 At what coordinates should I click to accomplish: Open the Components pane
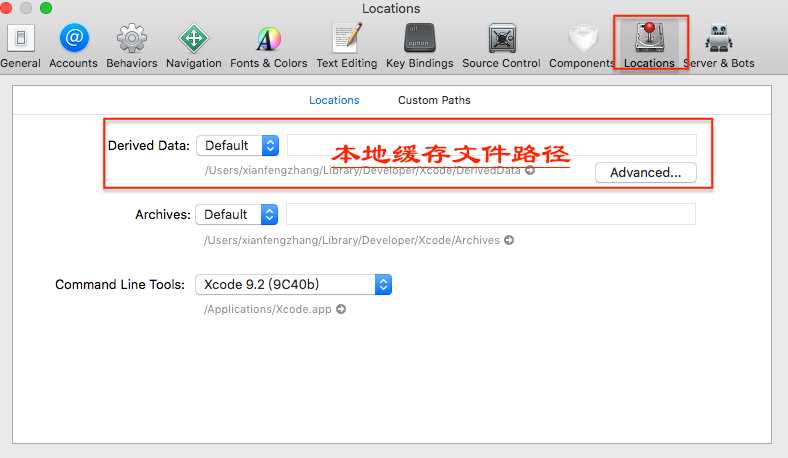coord(582,46)
